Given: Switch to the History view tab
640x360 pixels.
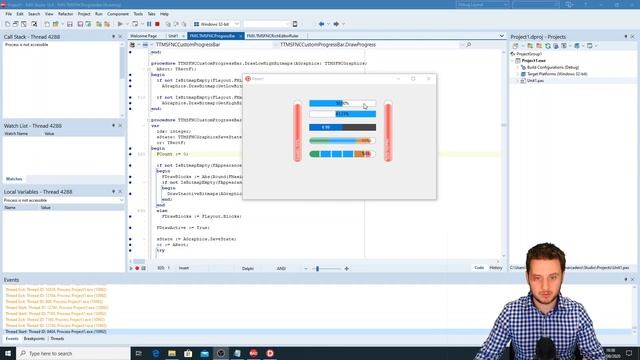Looking at the screenshot, I should click(496, 268).
